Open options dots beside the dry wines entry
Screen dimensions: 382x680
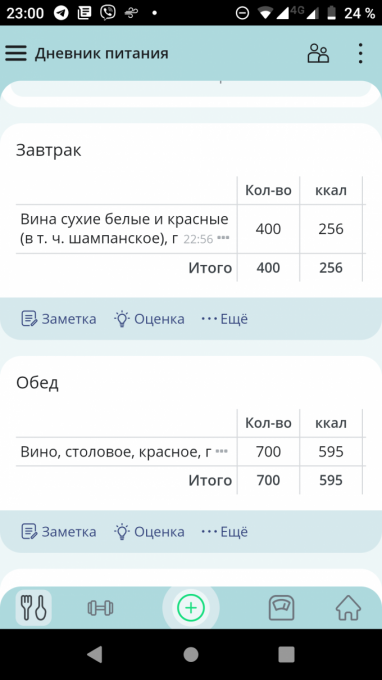tap(223, 239)
